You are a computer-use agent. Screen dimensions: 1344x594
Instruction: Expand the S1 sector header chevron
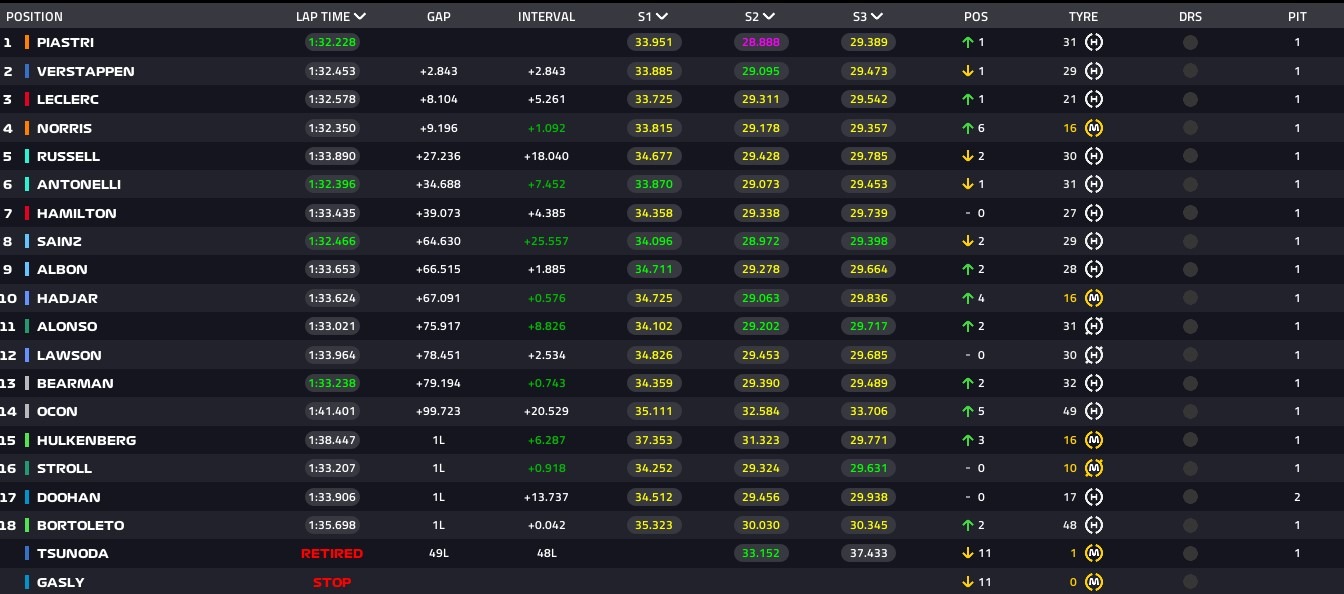[661, 16]
